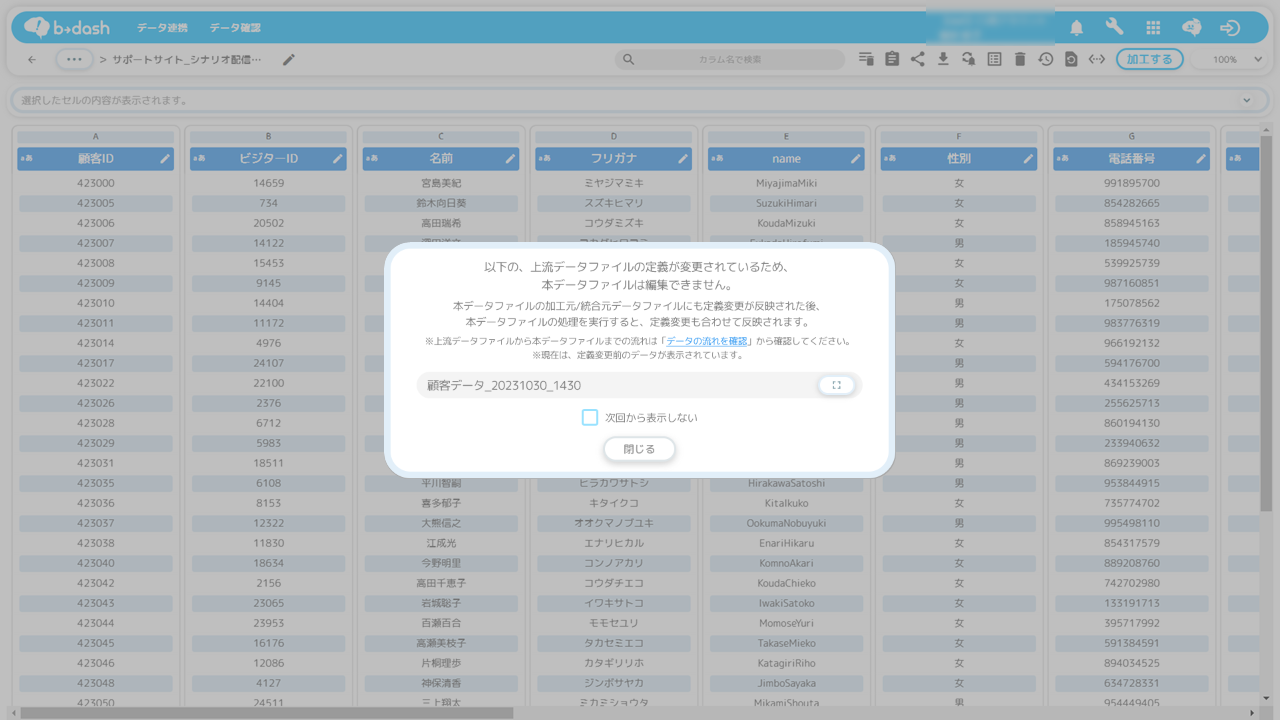The height and width of the screenshot is (720, 1280).
Task: Open the データ確認 menu
Action: tap(235, 28)
